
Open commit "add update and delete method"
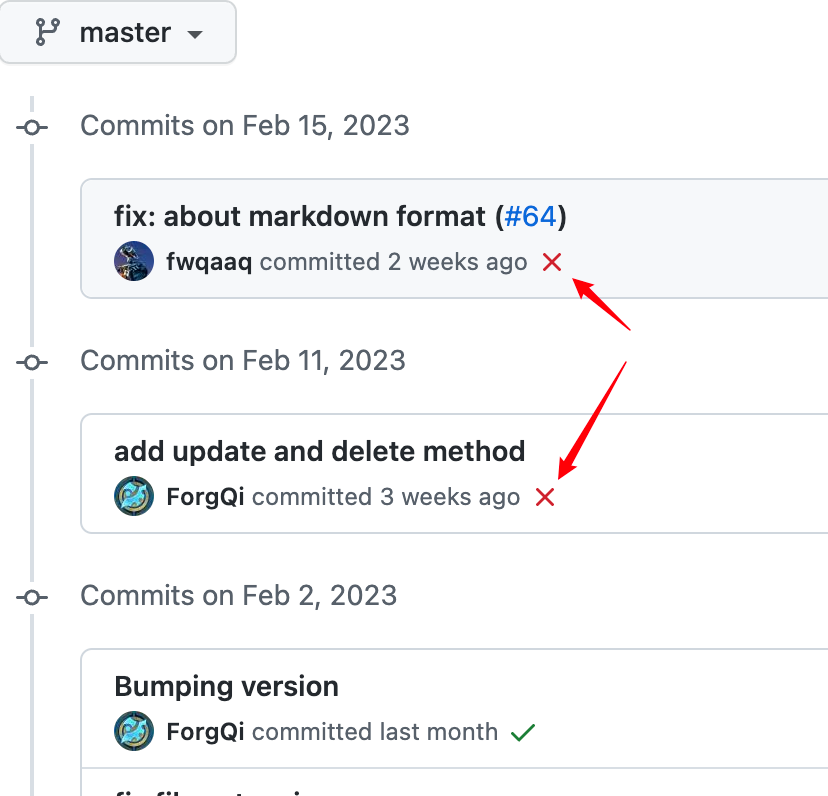(319, 451)
